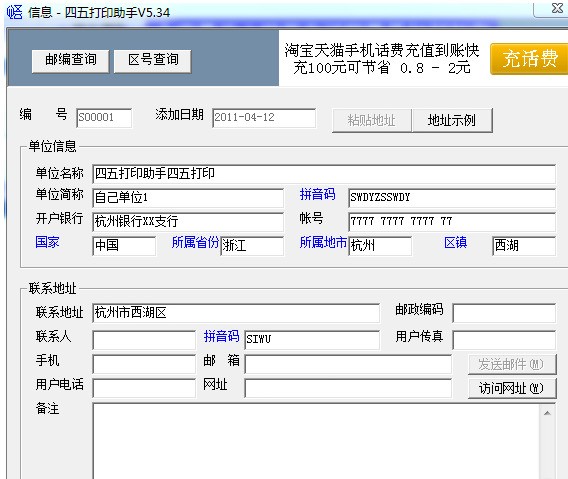This screenshot has width=568, height=479.
Task: Click the blue 国家 label link
Action: (x=47, y=242)
